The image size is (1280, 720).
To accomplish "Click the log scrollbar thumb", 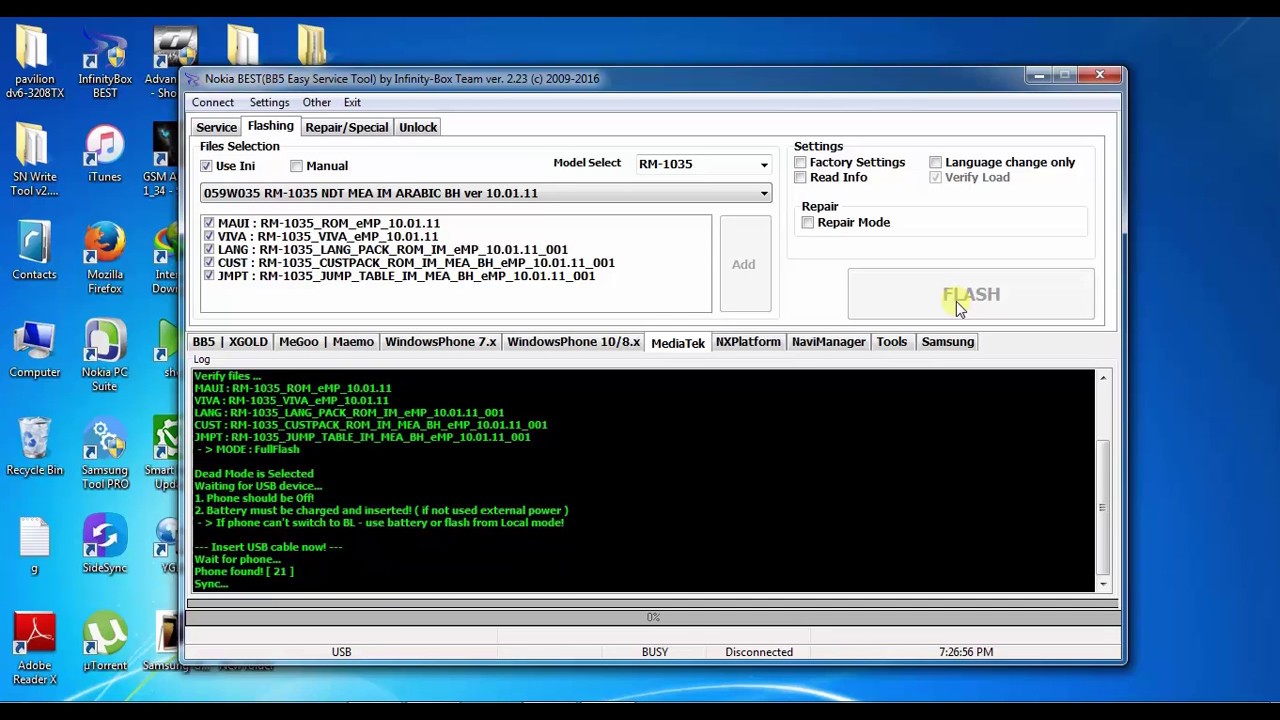I will 1103,508.
